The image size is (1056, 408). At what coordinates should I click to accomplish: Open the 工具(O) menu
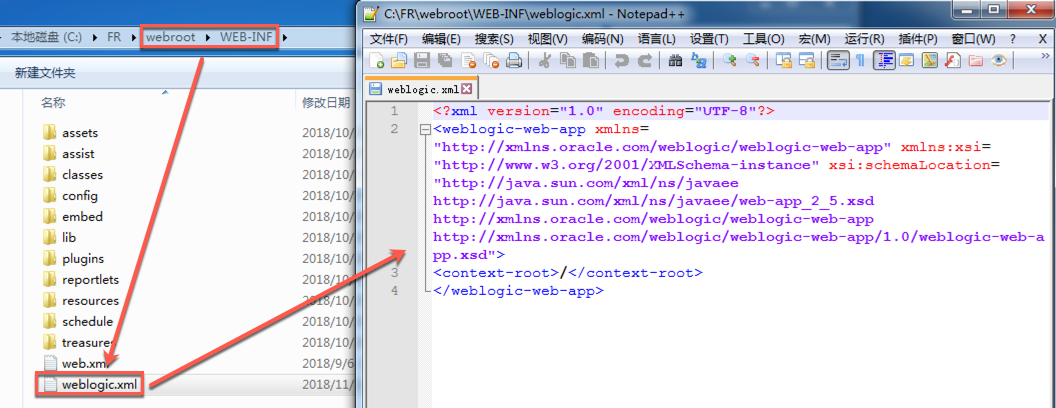764,39
